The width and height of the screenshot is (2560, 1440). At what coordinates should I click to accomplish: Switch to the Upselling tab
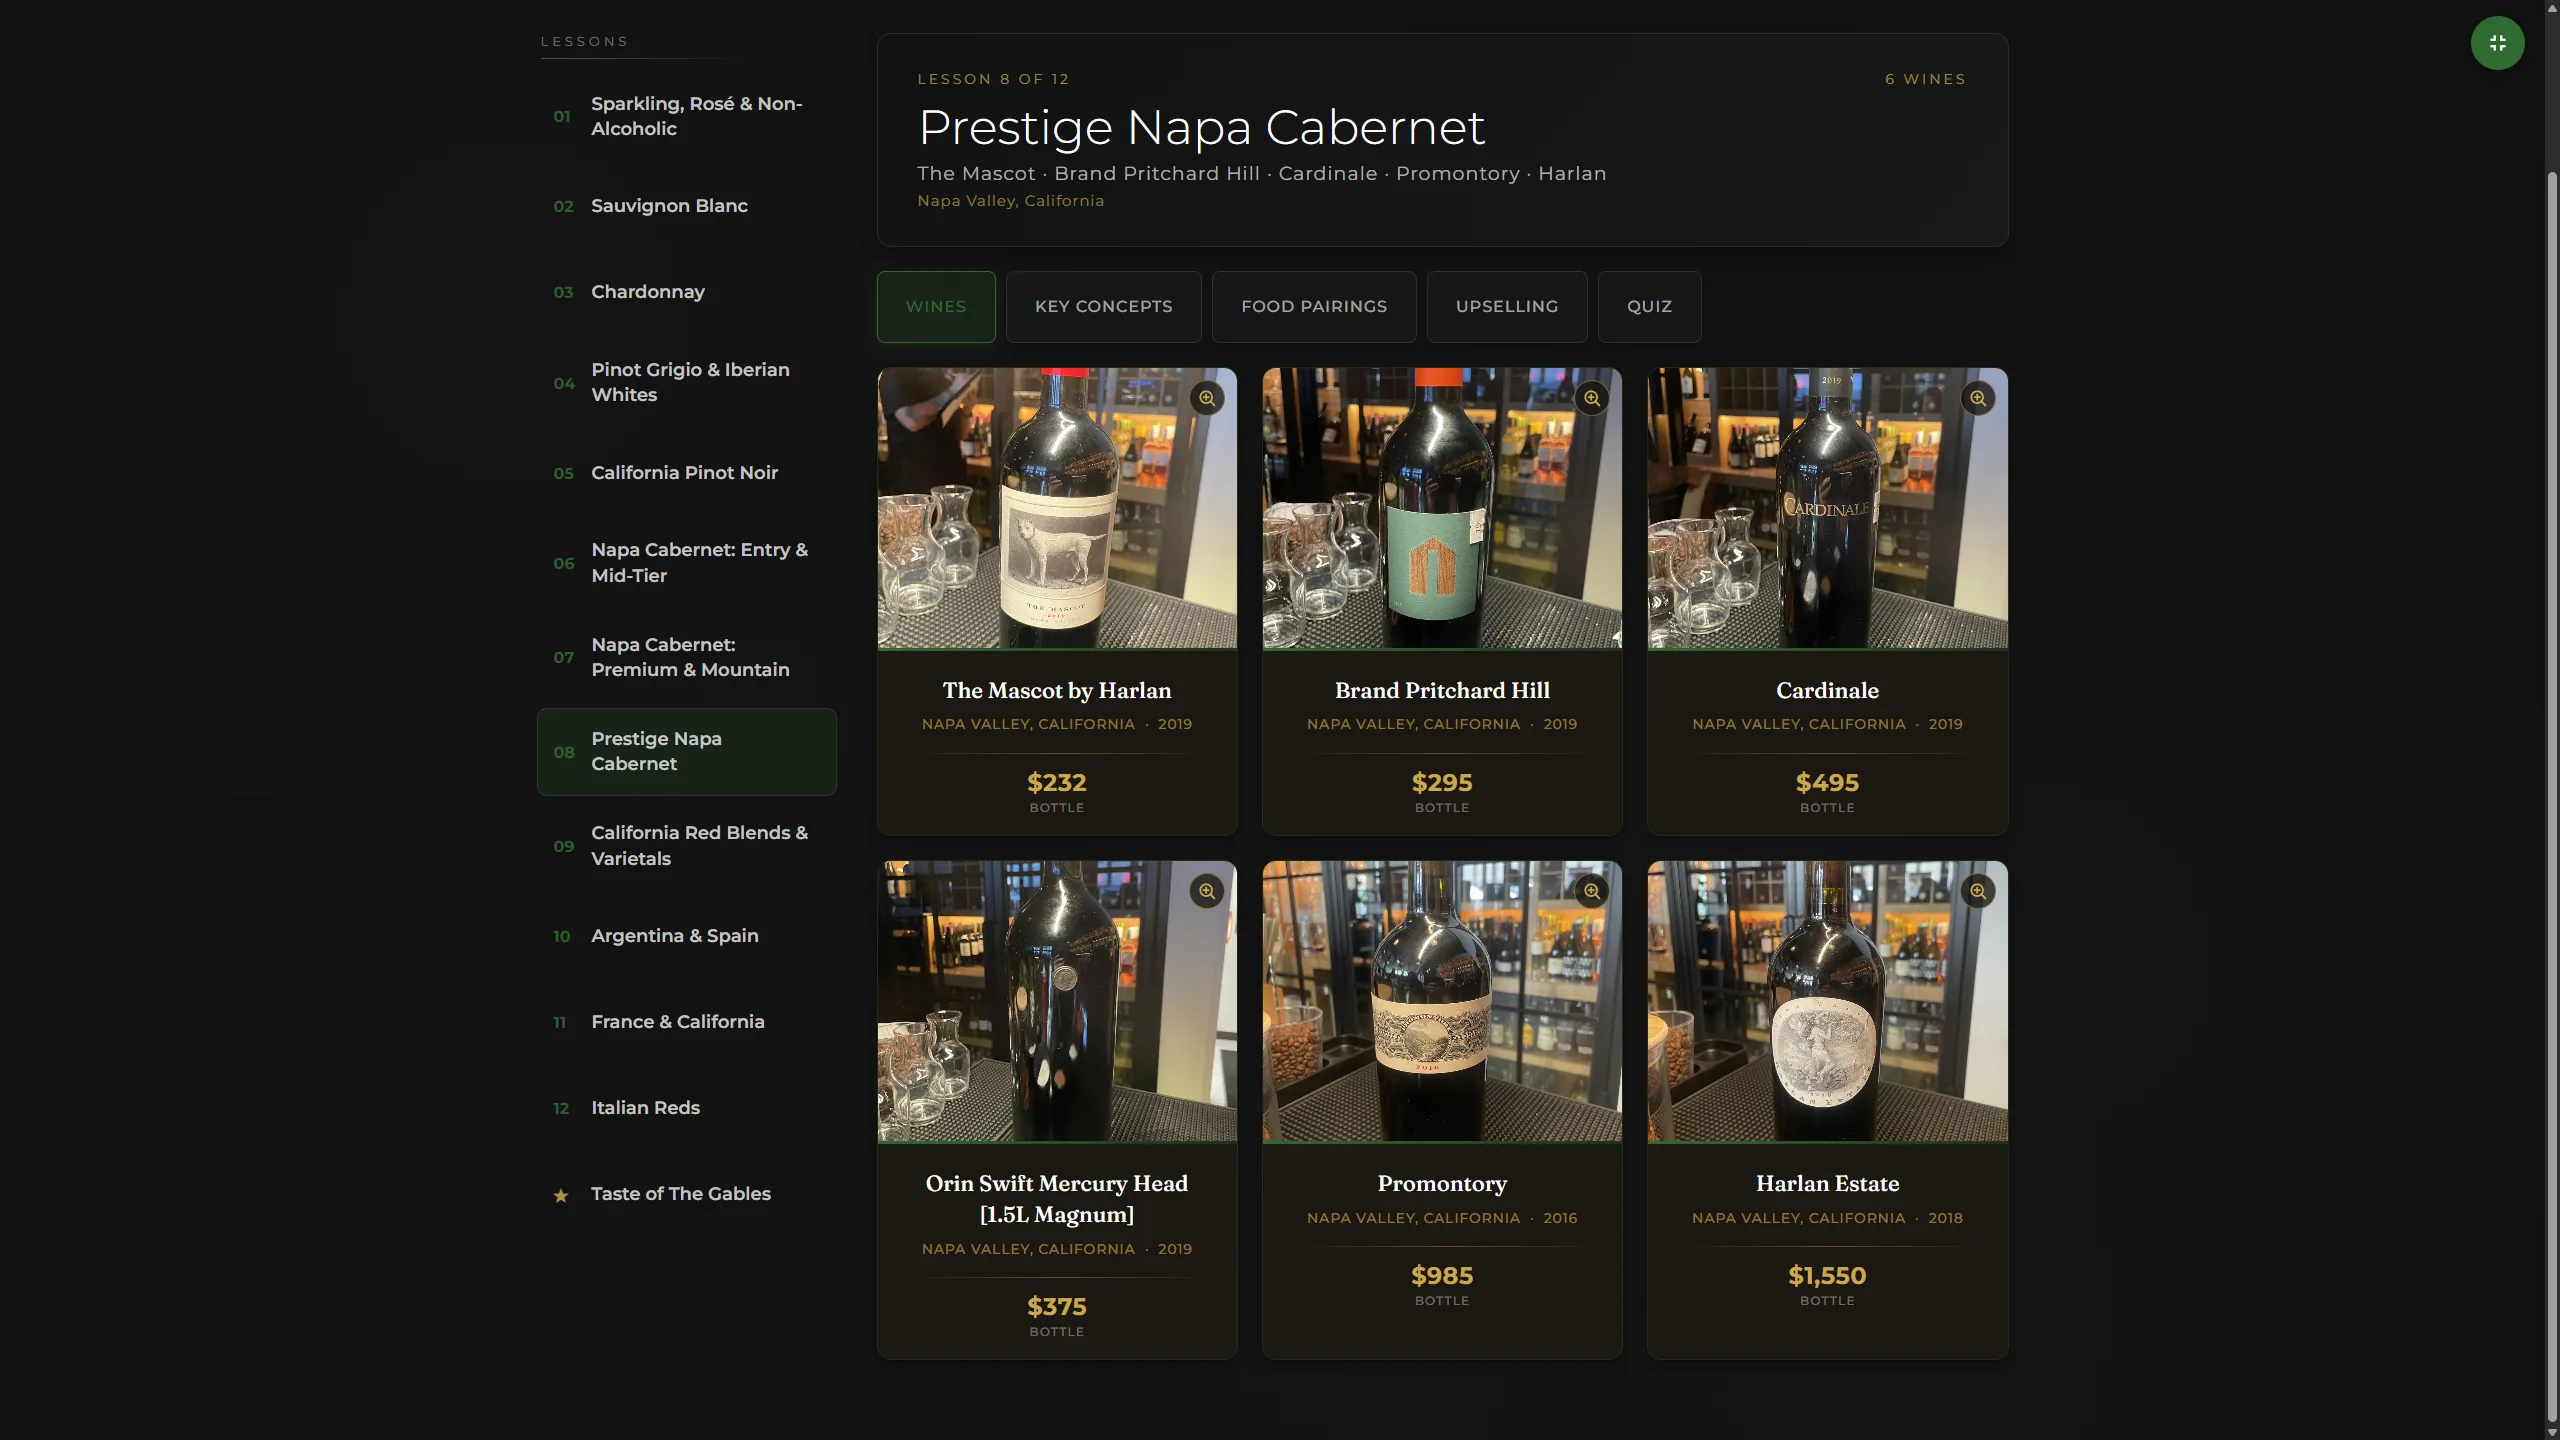(x=1507, y=307)
